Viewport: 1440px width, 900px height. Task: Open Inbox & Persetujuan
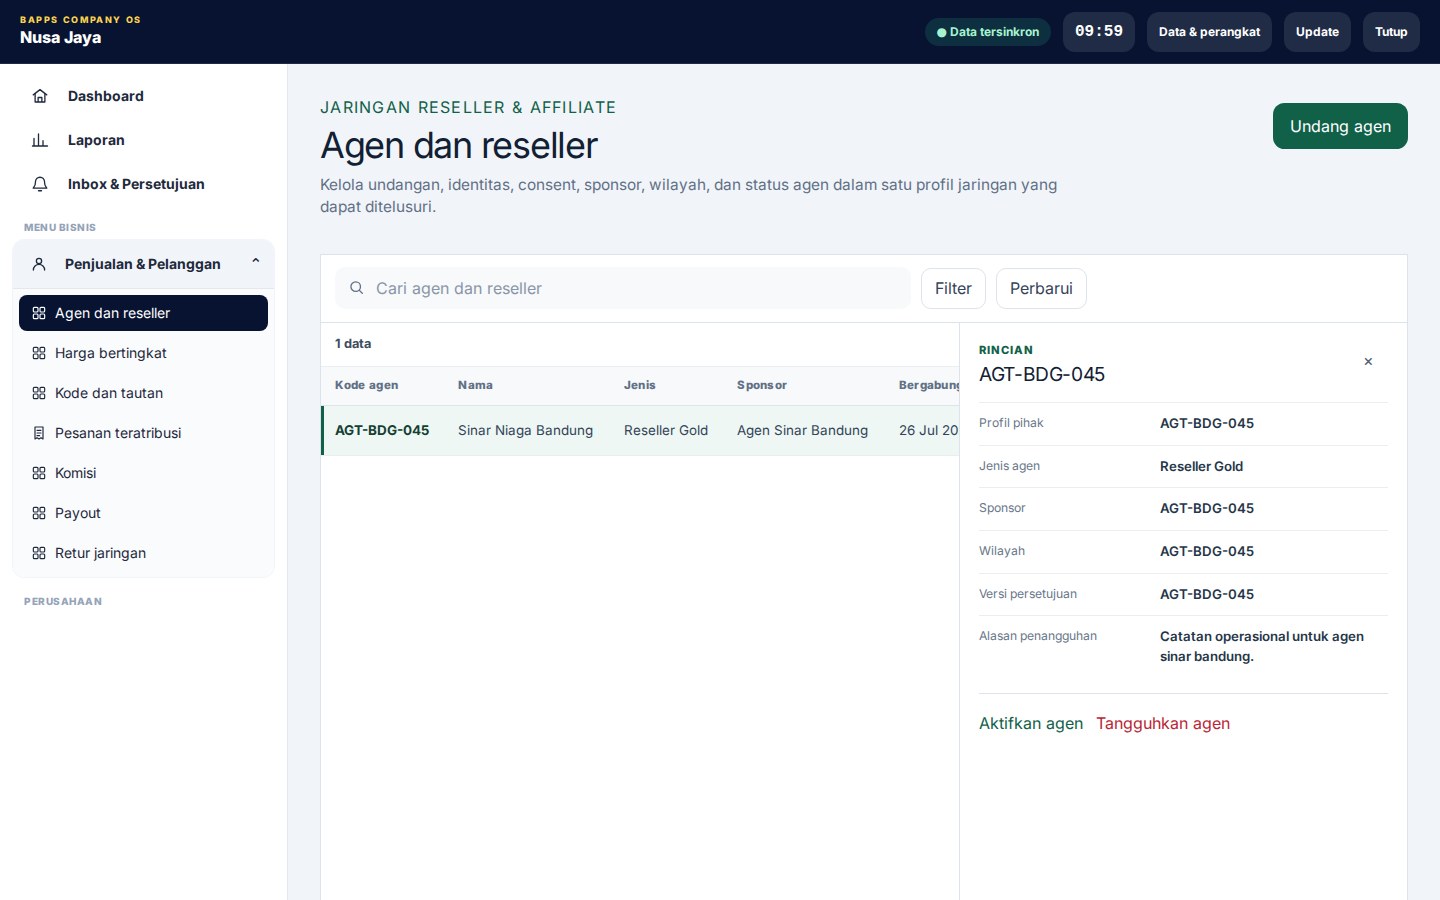(143, 184)
